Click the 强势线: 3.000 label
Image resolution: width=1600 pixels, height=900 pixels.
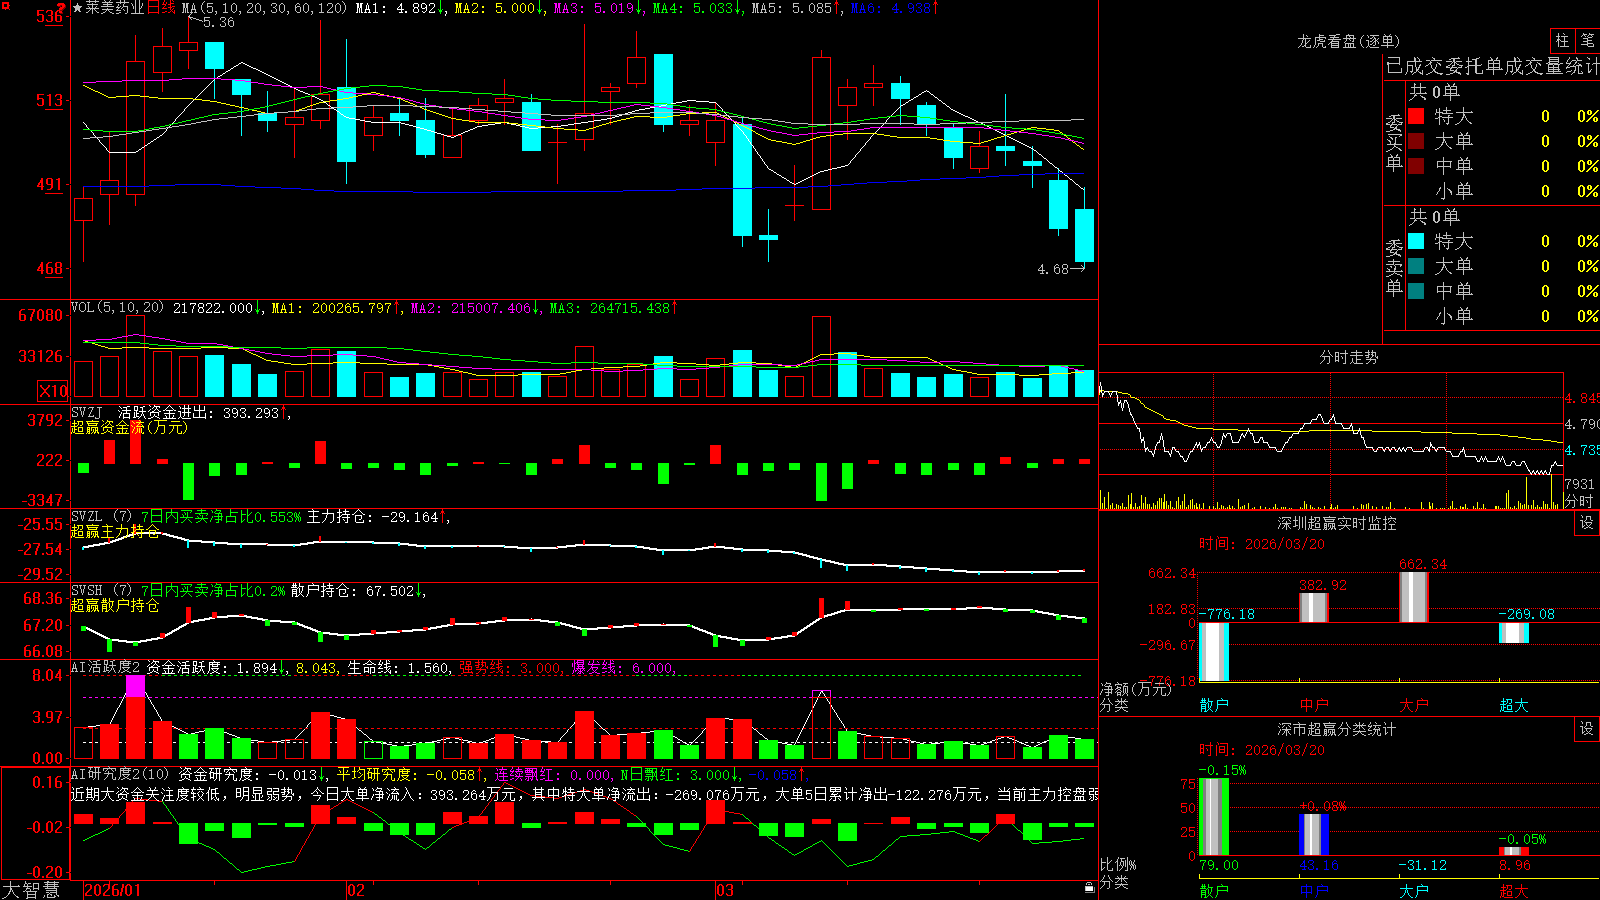click(510, 667)
